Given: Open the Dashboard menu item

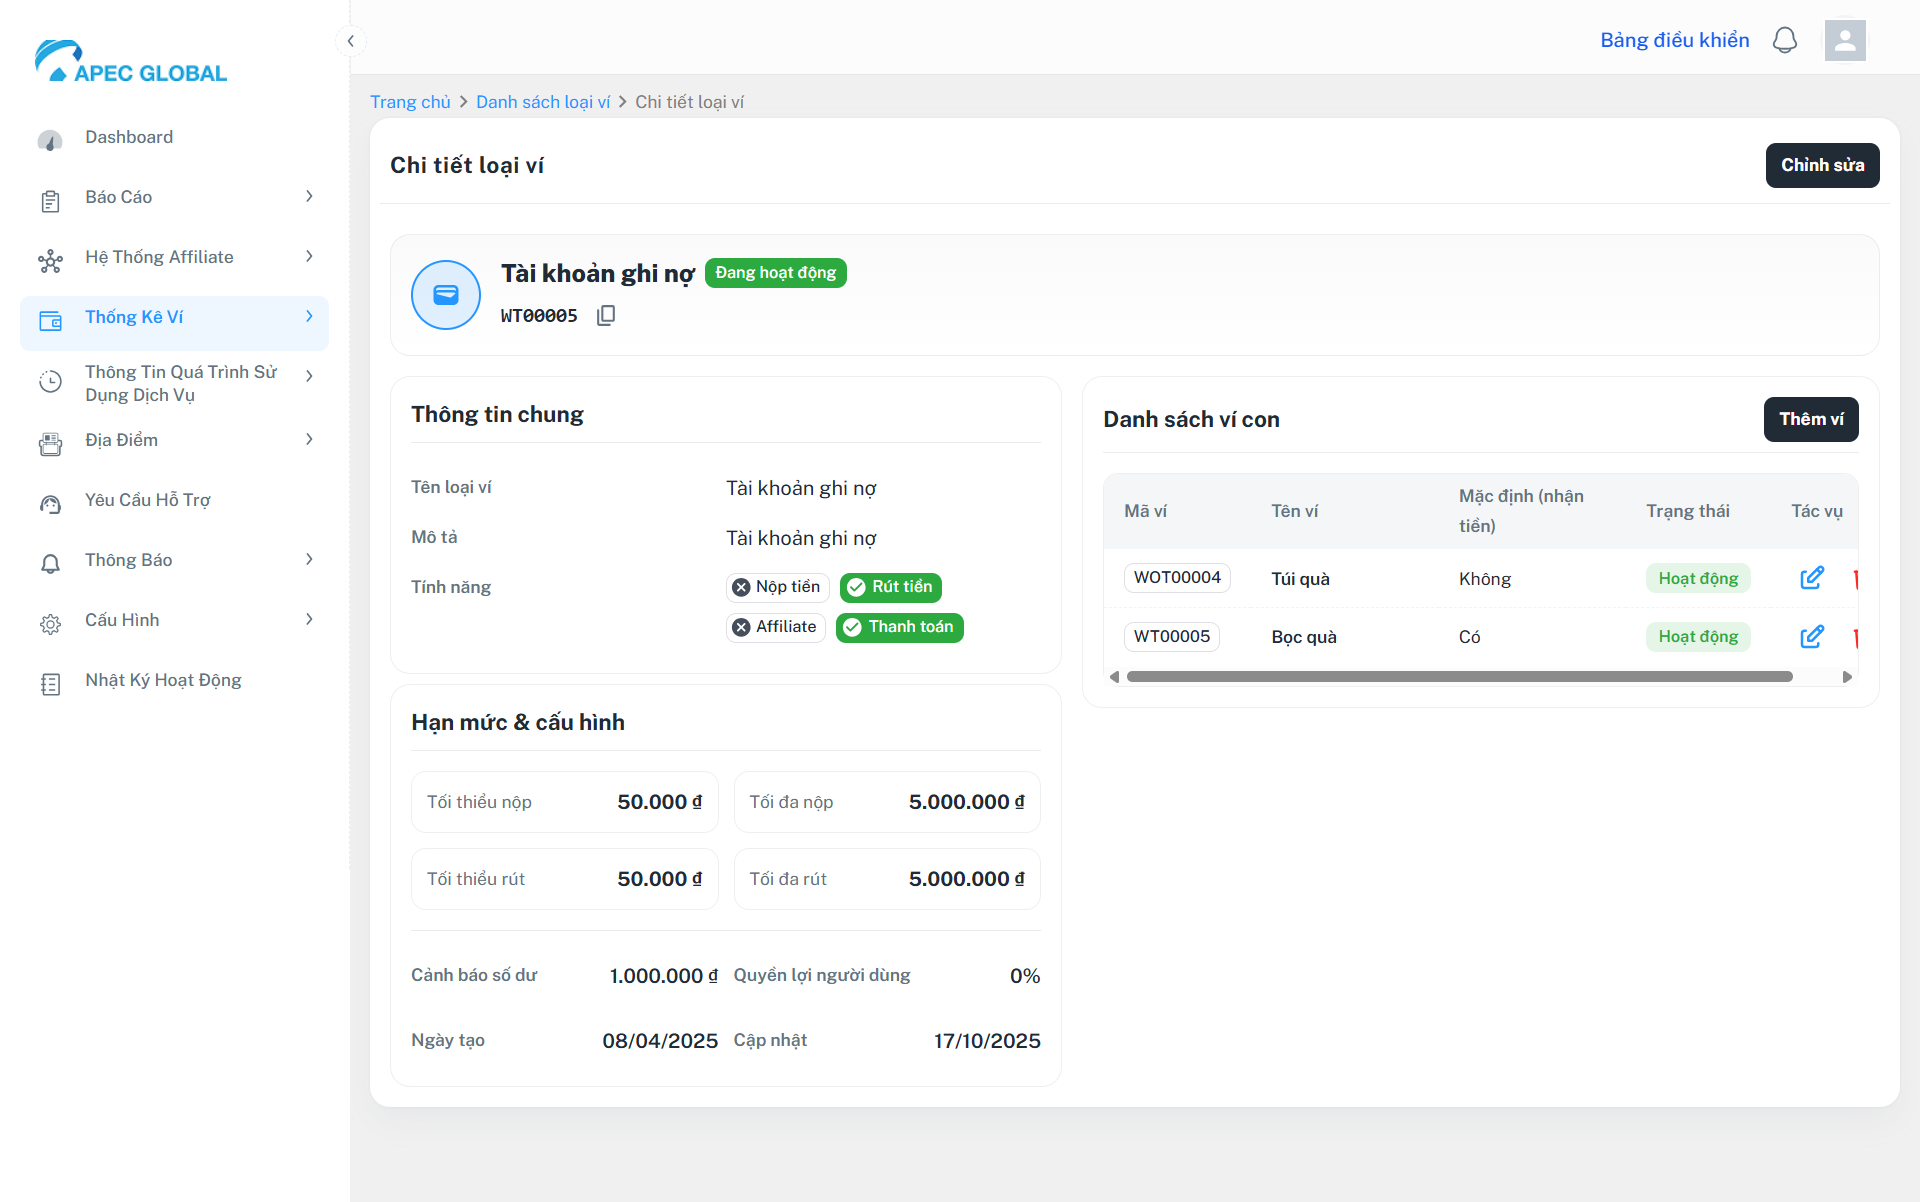Looking at the screenshot, I should click(x=129, y=137).
